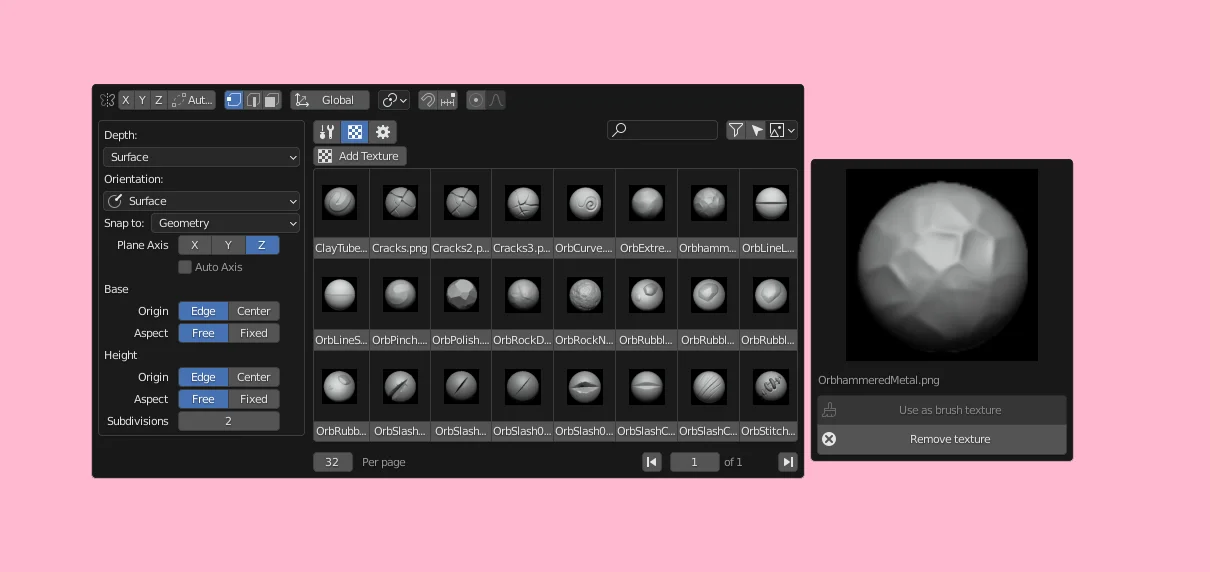Image resolution: width=1210 pixels, height=572 pixels.
Task: Set Plane Axis to Z
Action: click(262, 245)
